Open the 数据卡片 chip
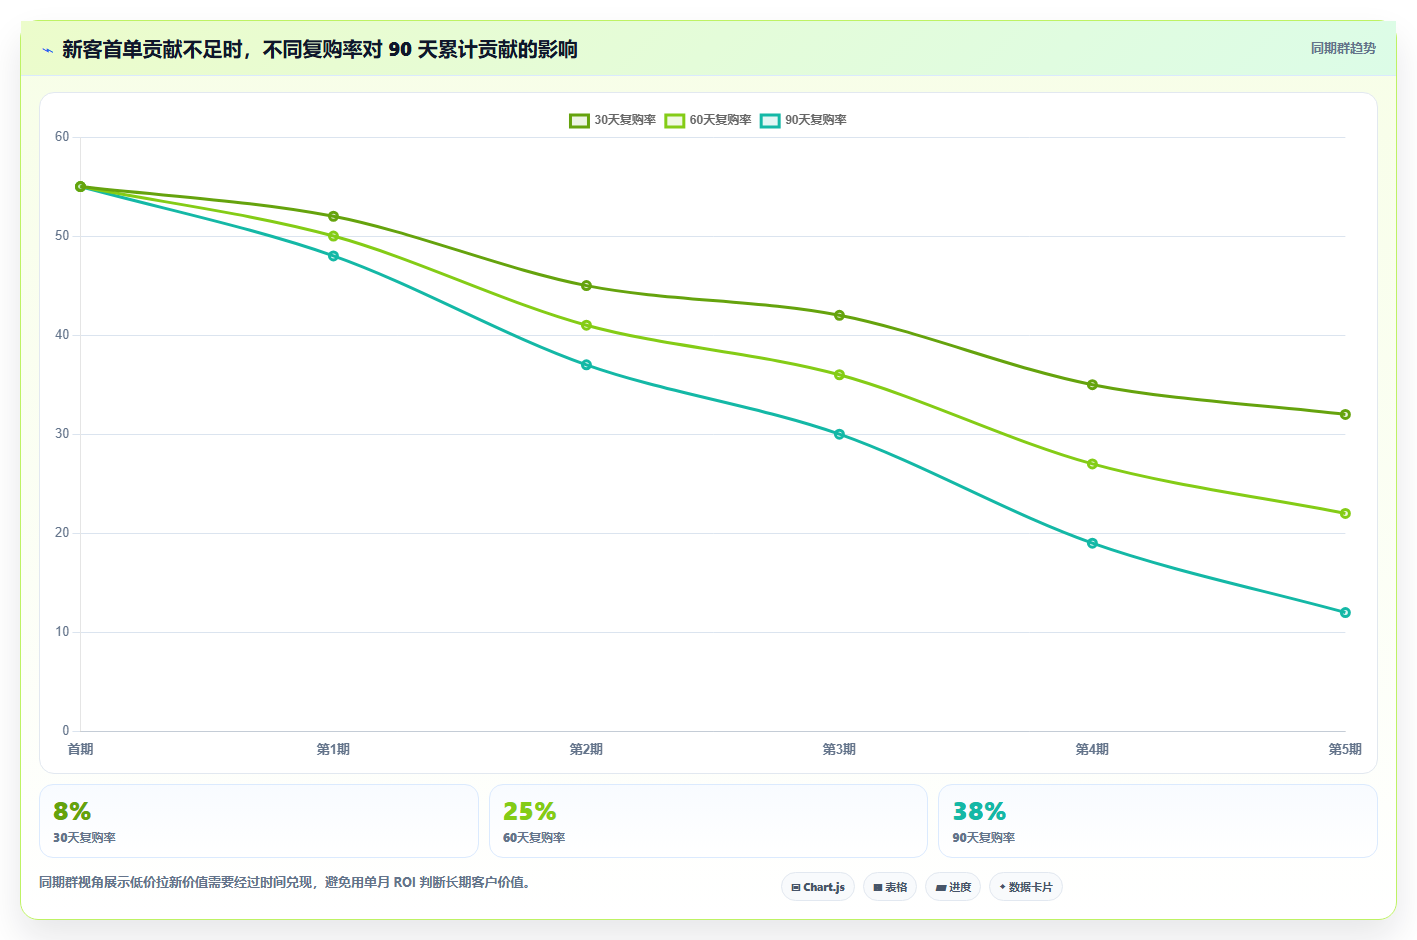1417x940 pixels. [x=1026, y=887]
